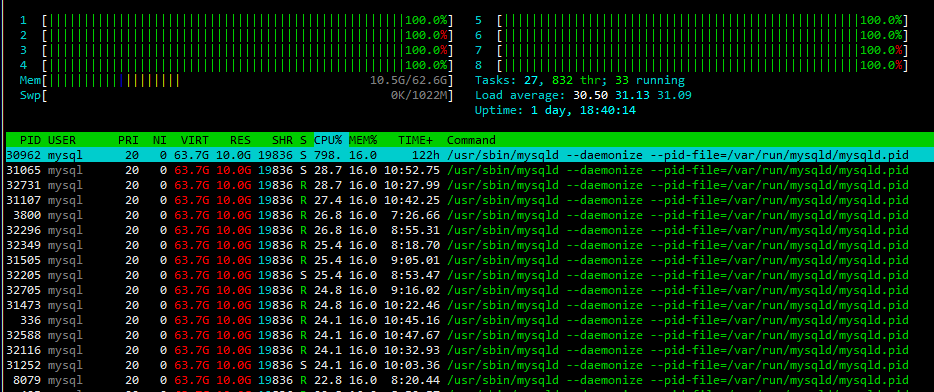Click the Uptime: 1 day line
Viewport: 934px width, 392px height.
[554, 110]
